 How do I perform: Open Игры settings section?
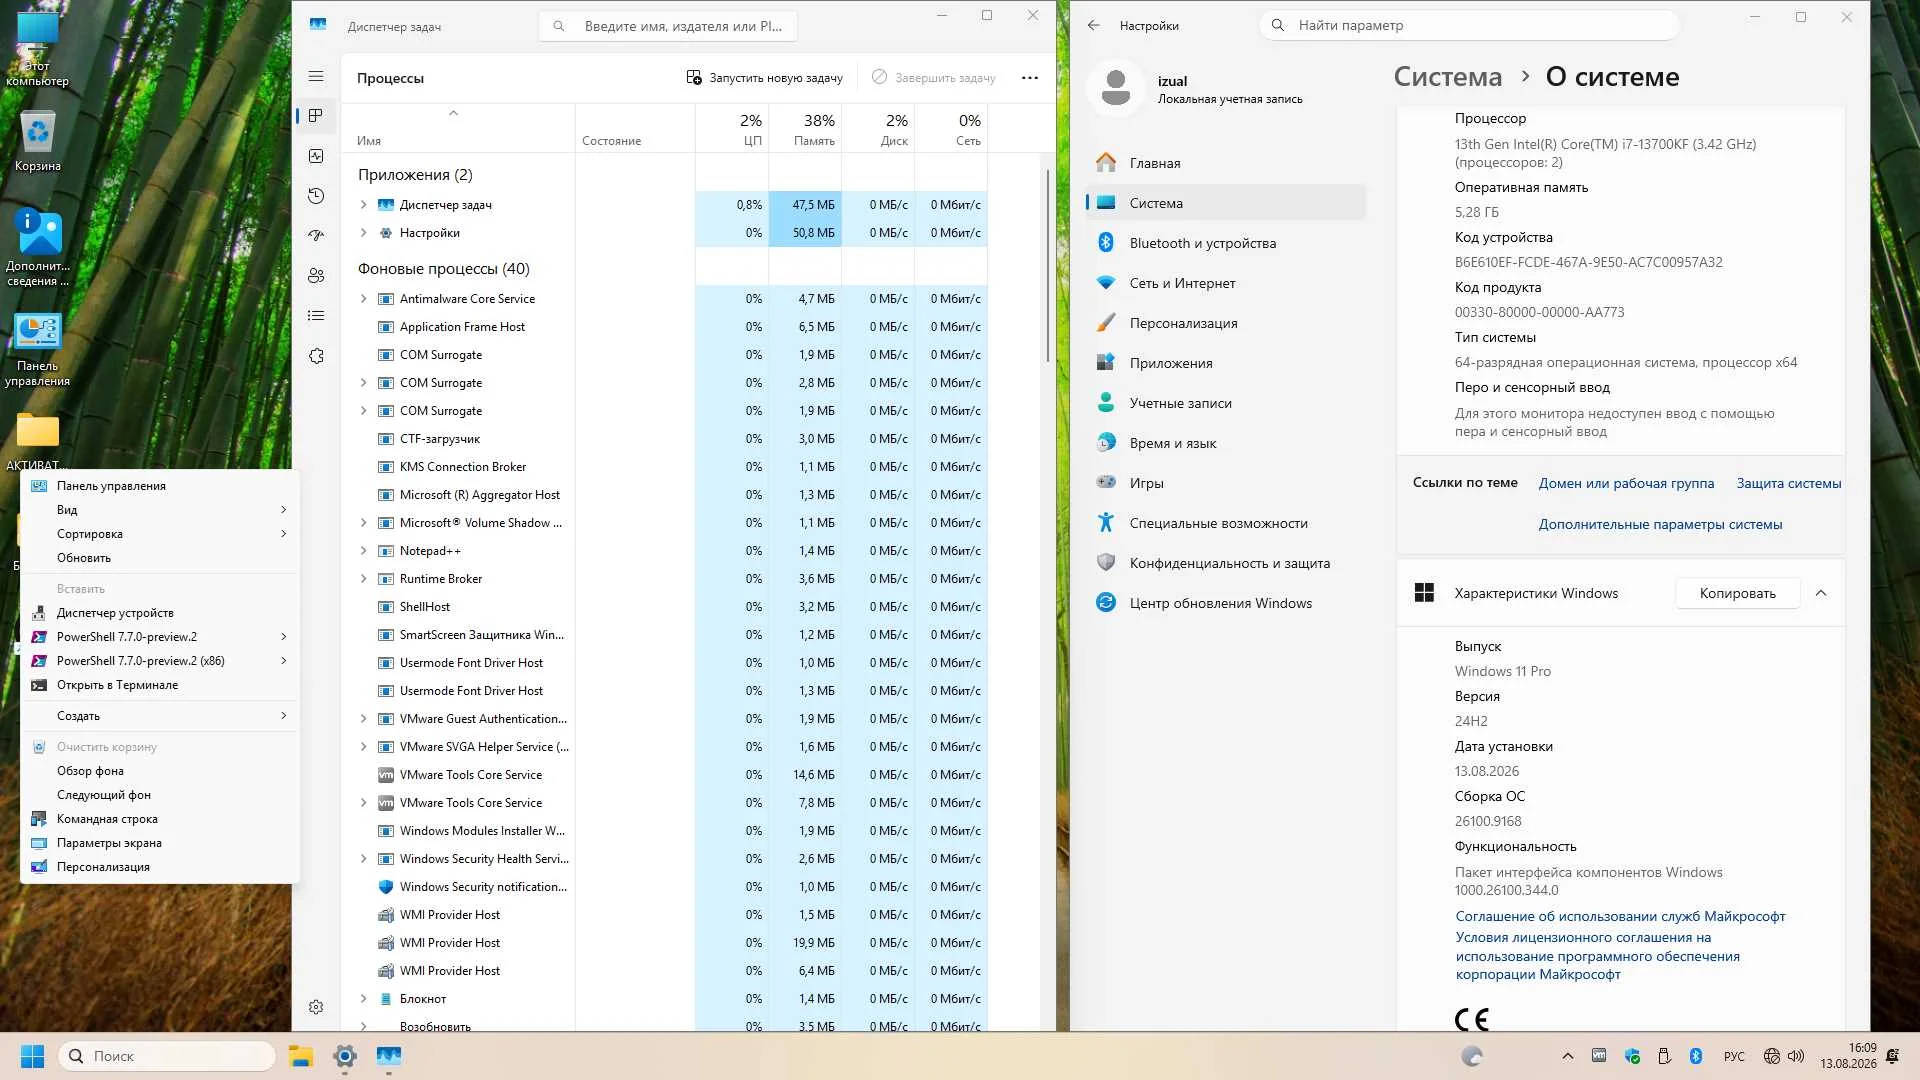1226,483
